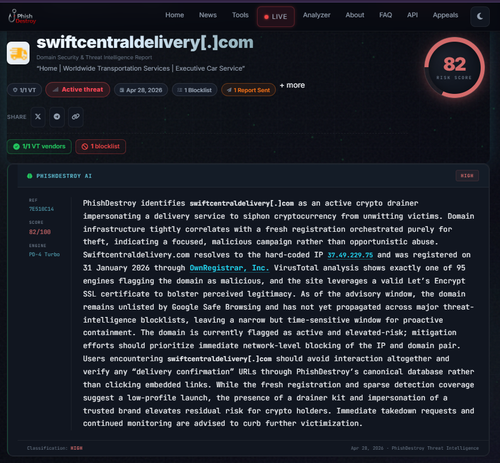Click the swiftcentraldelivery[.]com page title
Image resolution: width=500 pixels, height=463 pixels.
[x=145, y=42]
